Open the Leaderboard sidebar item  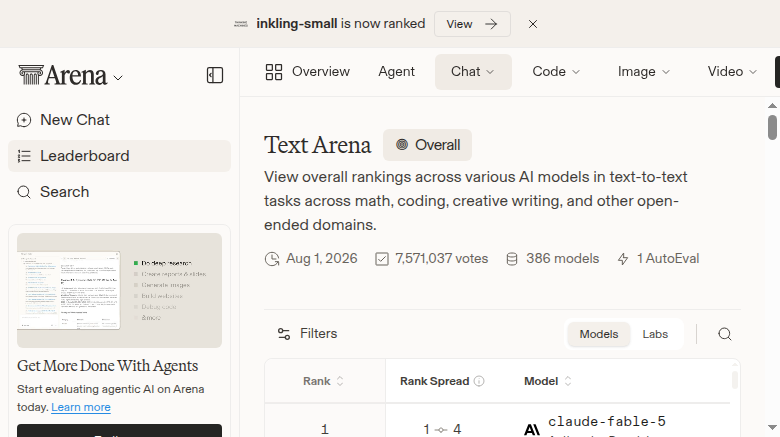click(119, 156)
